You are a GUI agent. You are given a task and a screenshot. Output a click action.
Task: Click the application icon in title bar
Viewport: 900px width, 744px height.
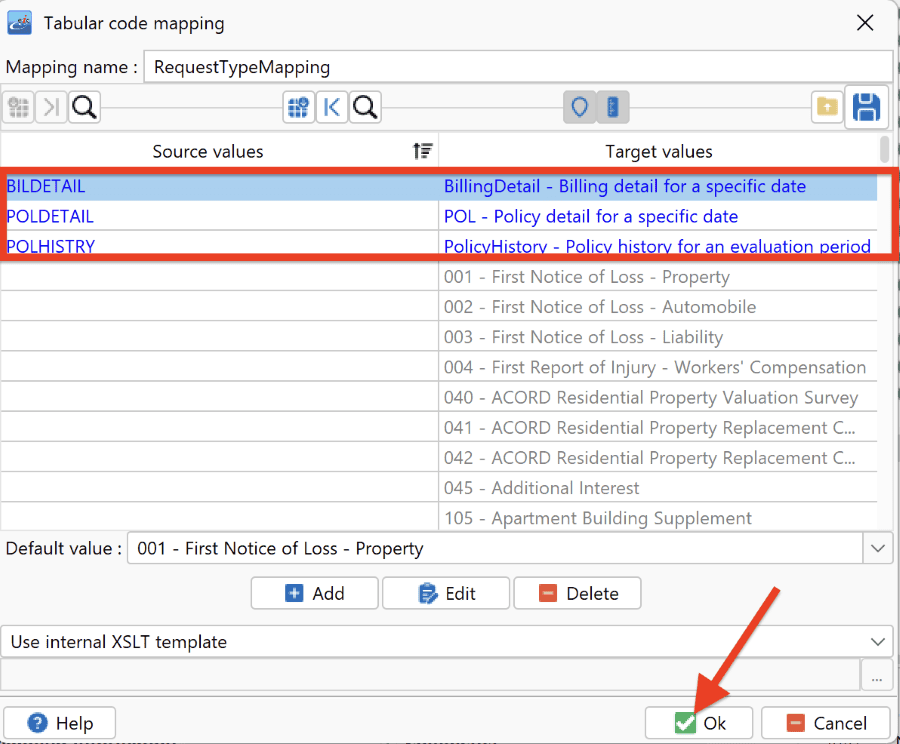[x=20, y=23]
